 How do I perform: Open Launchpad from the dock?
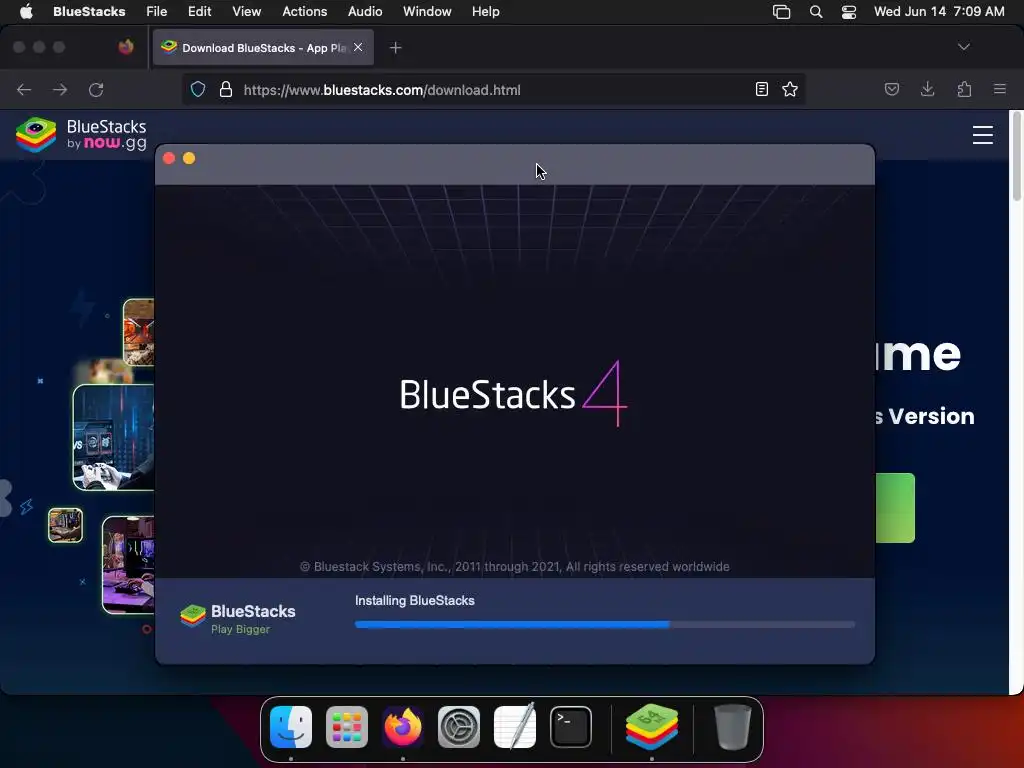point(347,727)
